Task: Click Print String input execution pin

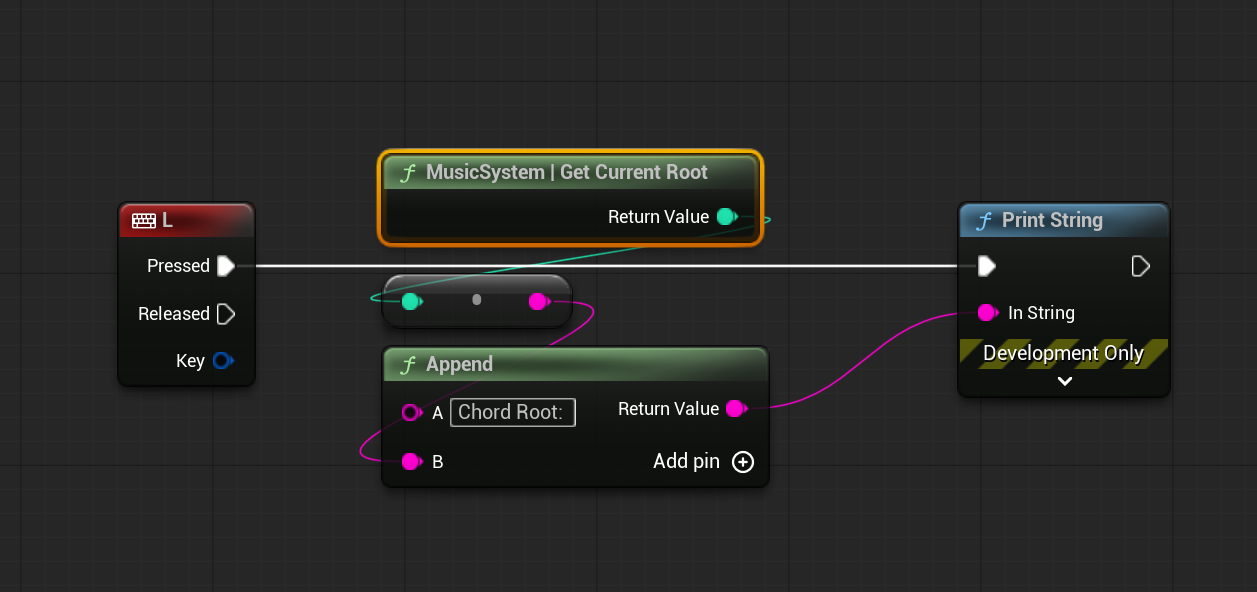Action: tap(987, 266)
